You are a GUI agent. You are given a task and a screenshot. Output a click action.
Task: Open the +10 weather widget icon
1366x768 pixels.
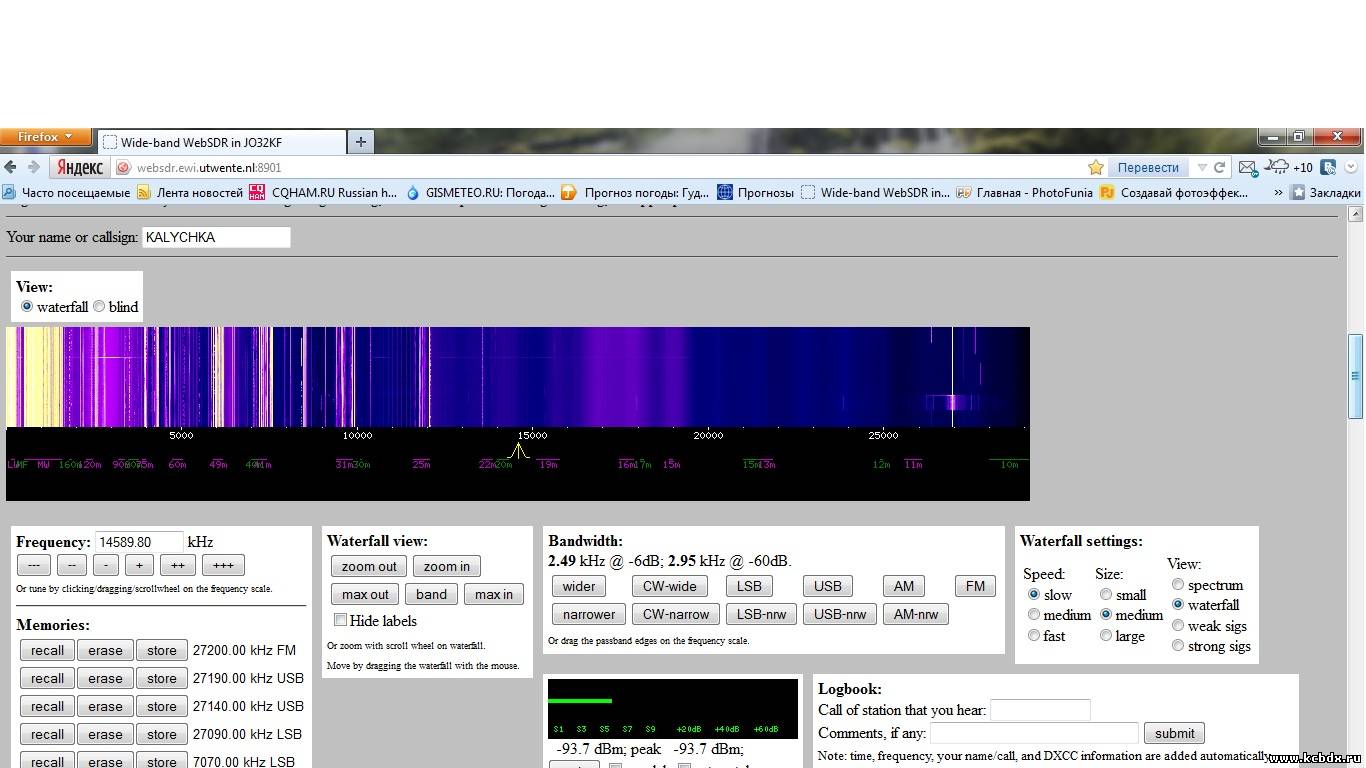click(1289, 167)
